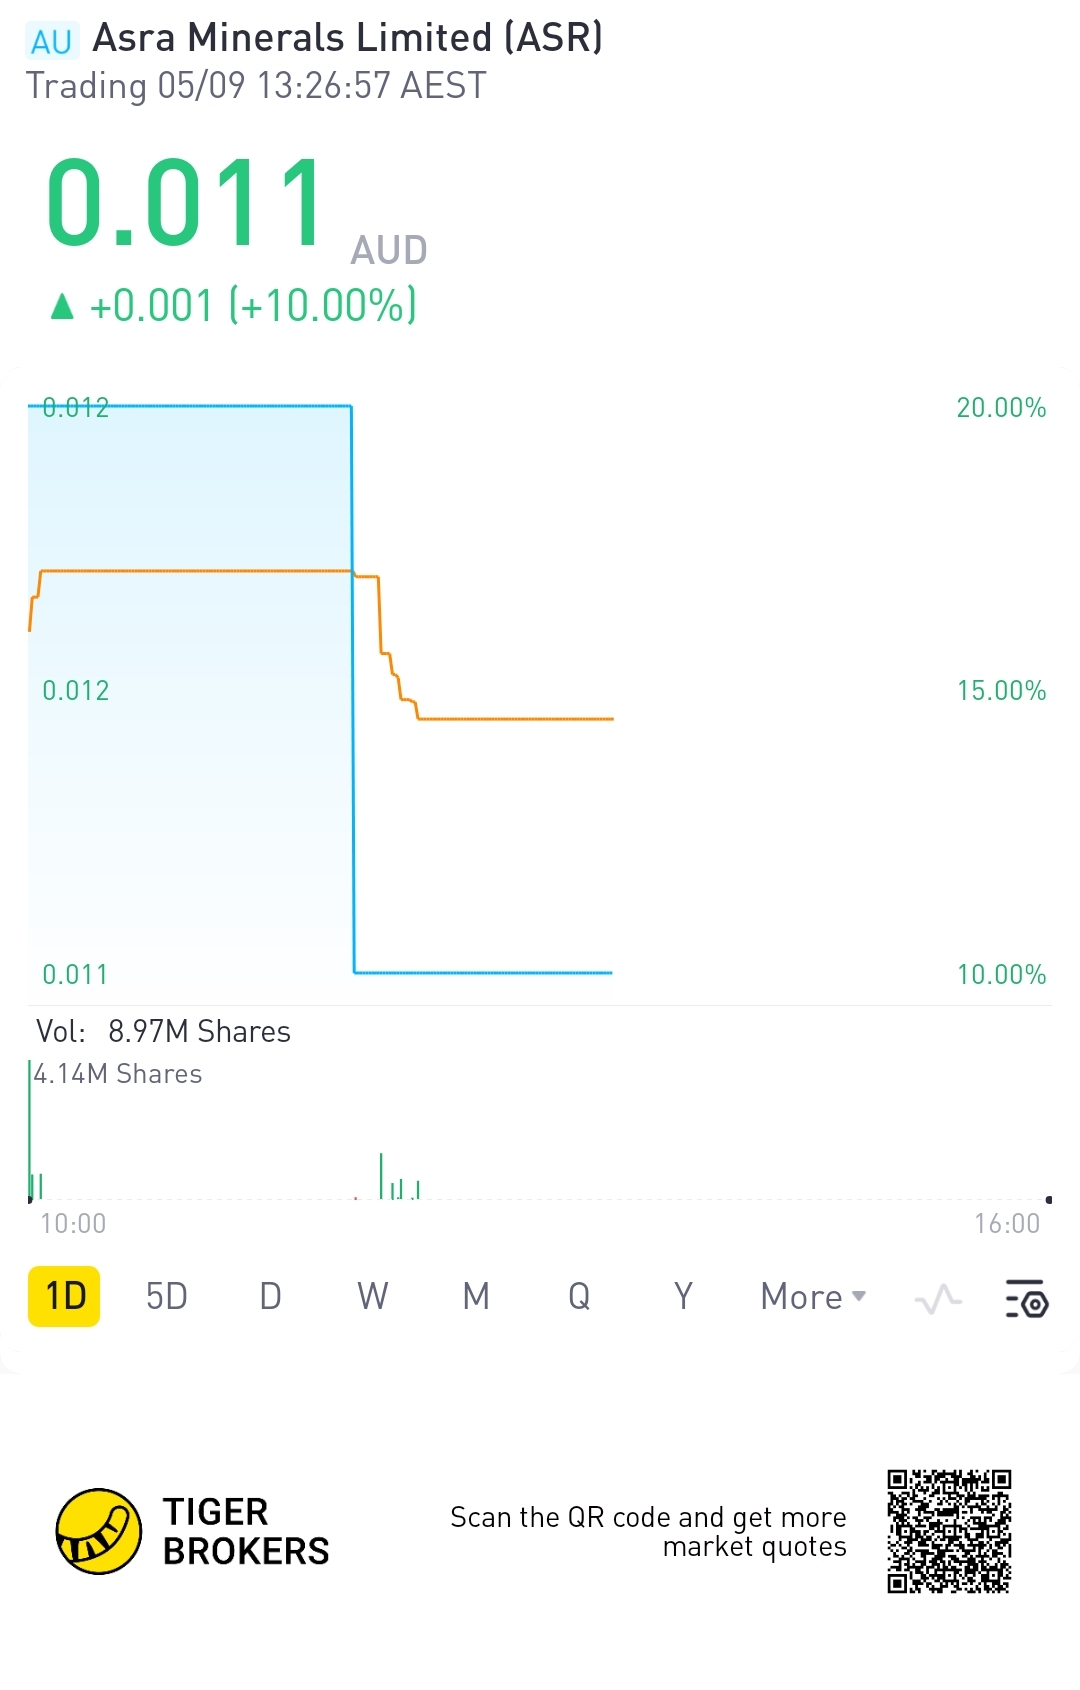Image resolution: width=1080 pixels, height=1690 pixels.
Task: Switch to quarterly Q chart
Action: coord(579,1297)
